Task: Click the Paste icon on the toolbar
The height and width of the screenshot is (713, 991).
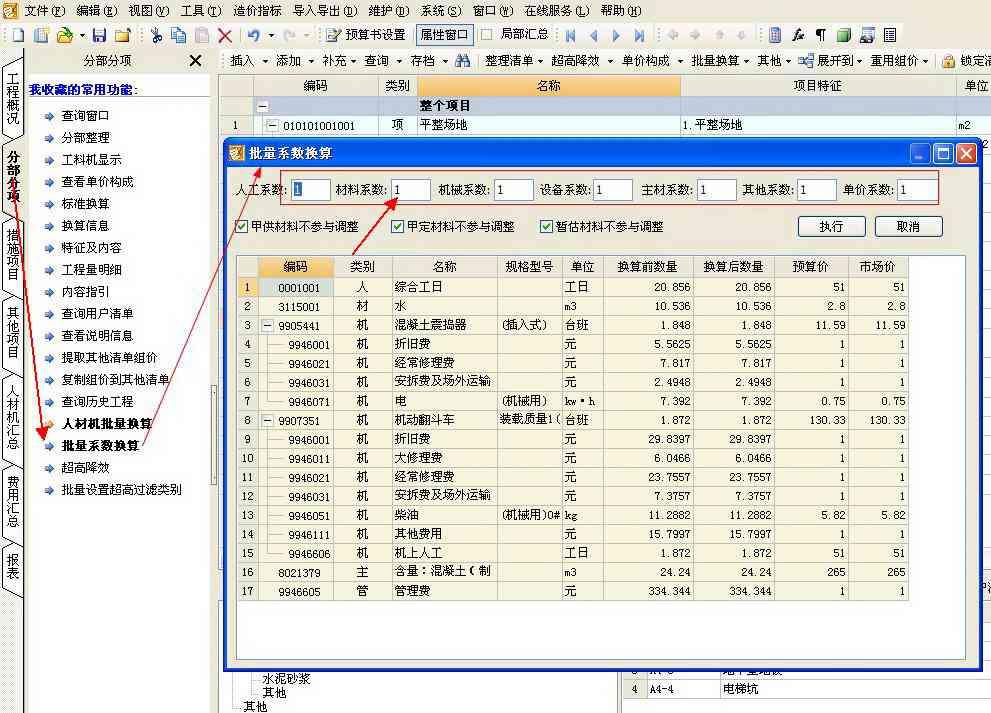Action: [x=202, y=35]
